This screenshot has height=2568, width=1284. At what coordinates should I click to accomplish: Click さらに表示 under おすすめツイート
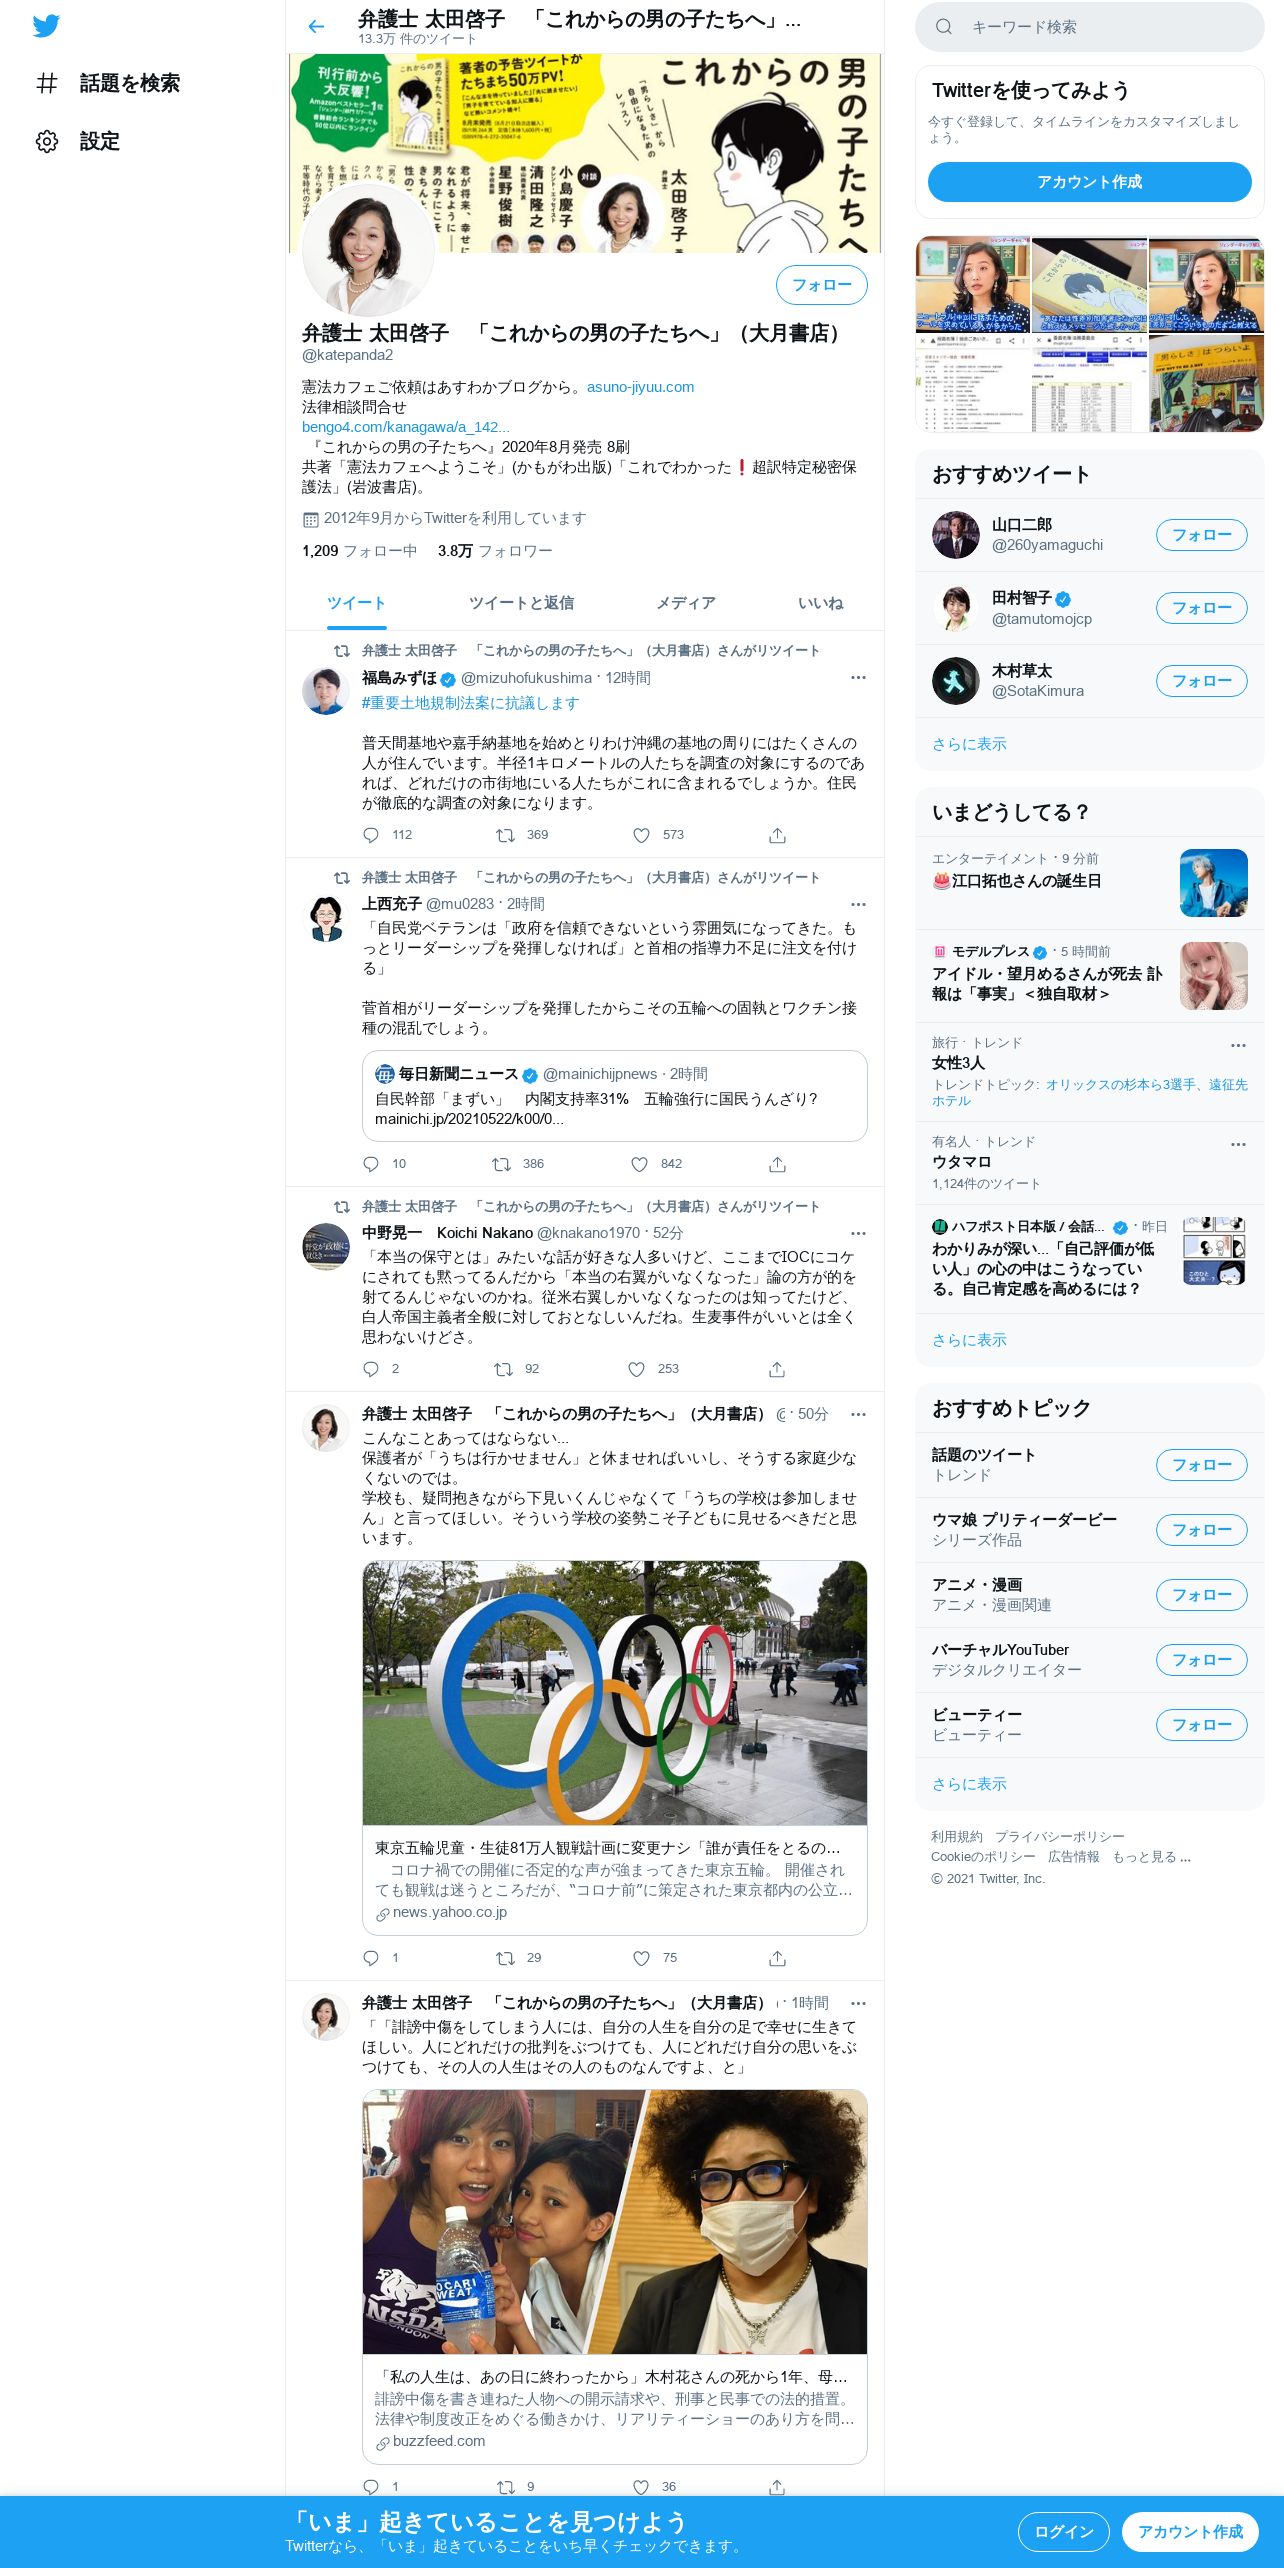(x=969, y=744)
